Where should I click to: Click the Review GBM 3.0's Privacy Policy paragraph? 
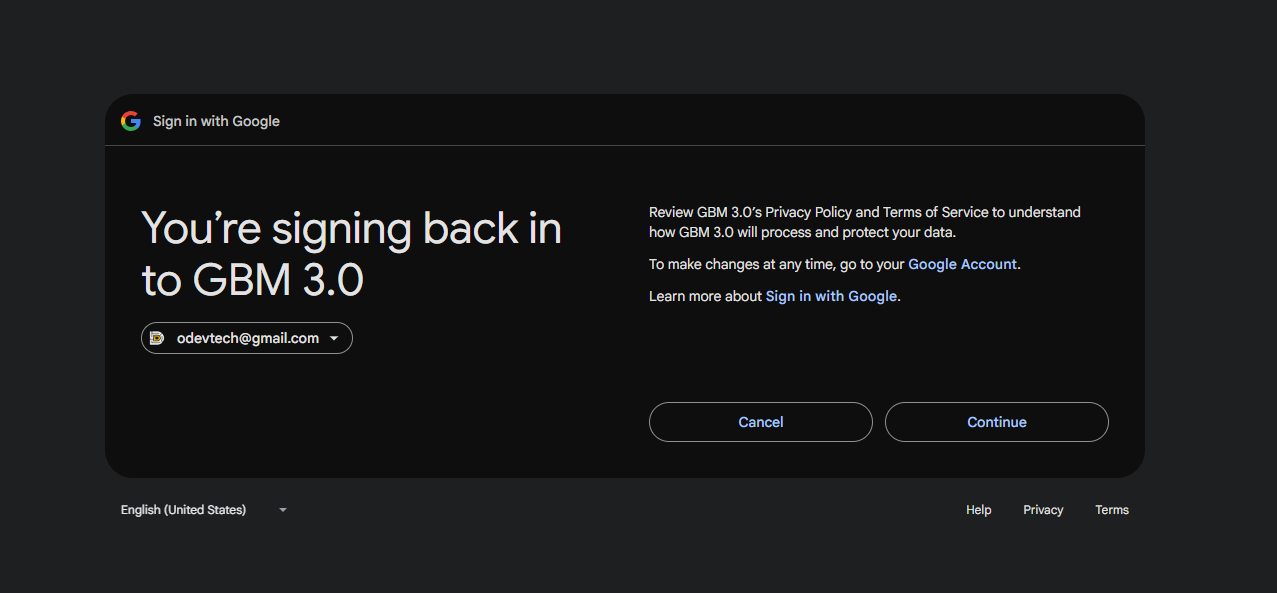click(865, 222)
